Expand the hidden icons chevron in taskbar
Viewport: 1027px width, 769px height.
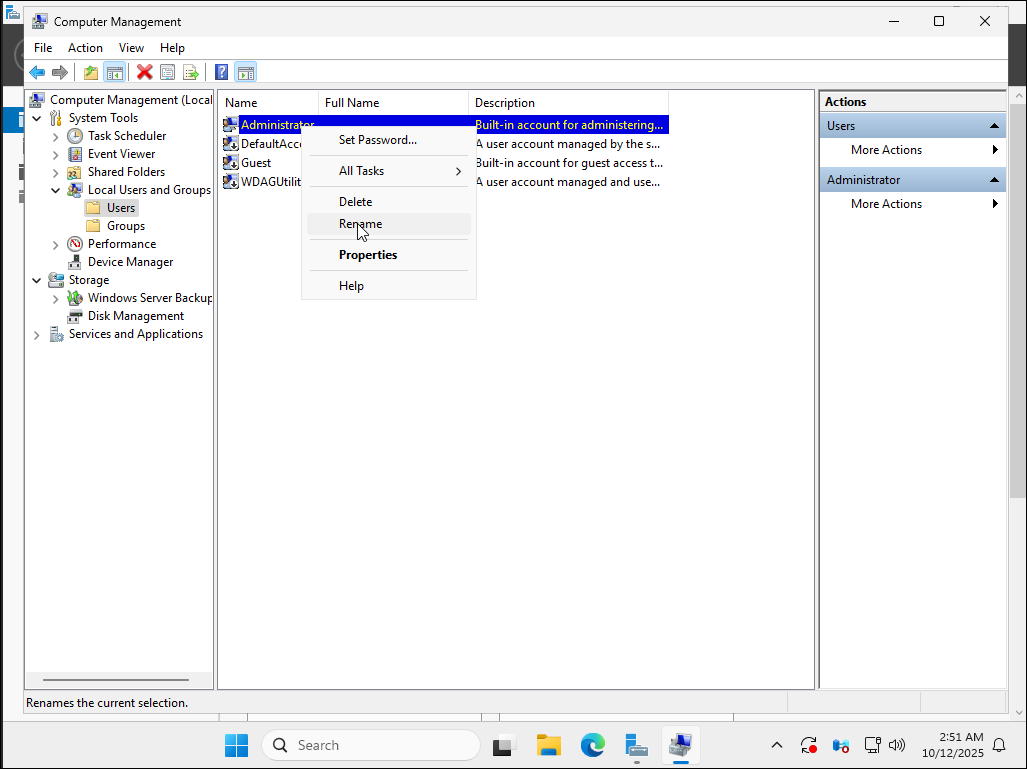click(777, 744)
